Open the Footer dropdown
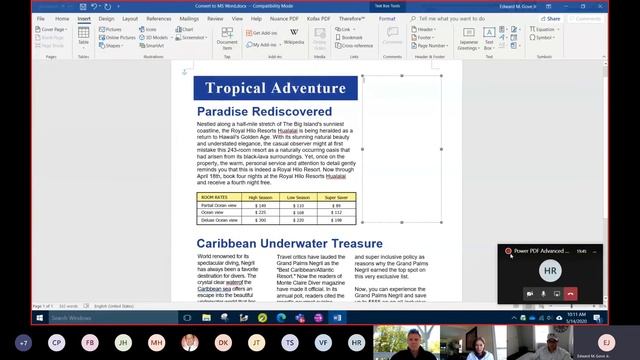The width and height of the screenshot is (640, 360). (423, 38)
